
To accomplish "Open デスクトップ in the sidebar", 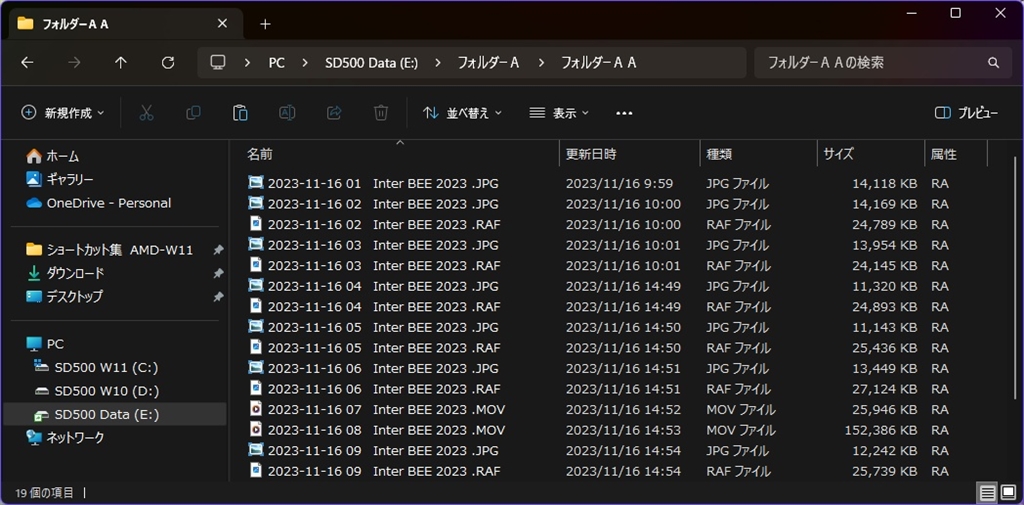I will coord(64,297).
